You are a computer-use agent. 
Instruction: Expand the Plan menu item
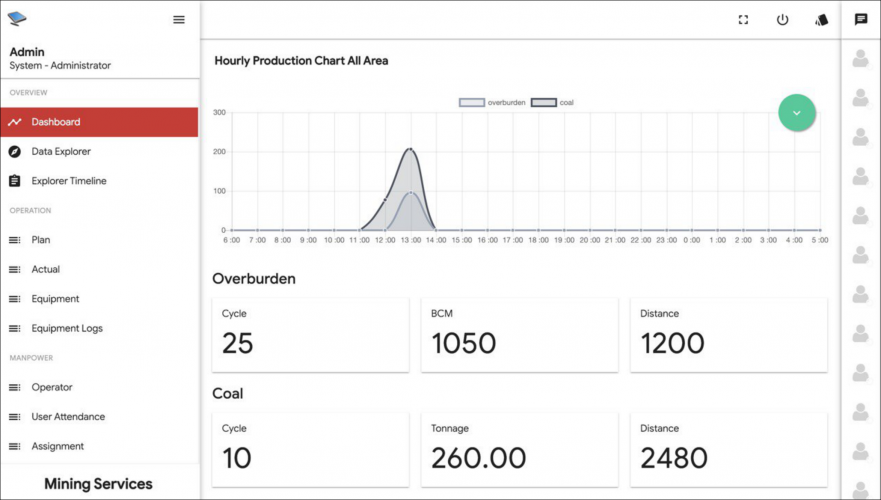(40, 240)
